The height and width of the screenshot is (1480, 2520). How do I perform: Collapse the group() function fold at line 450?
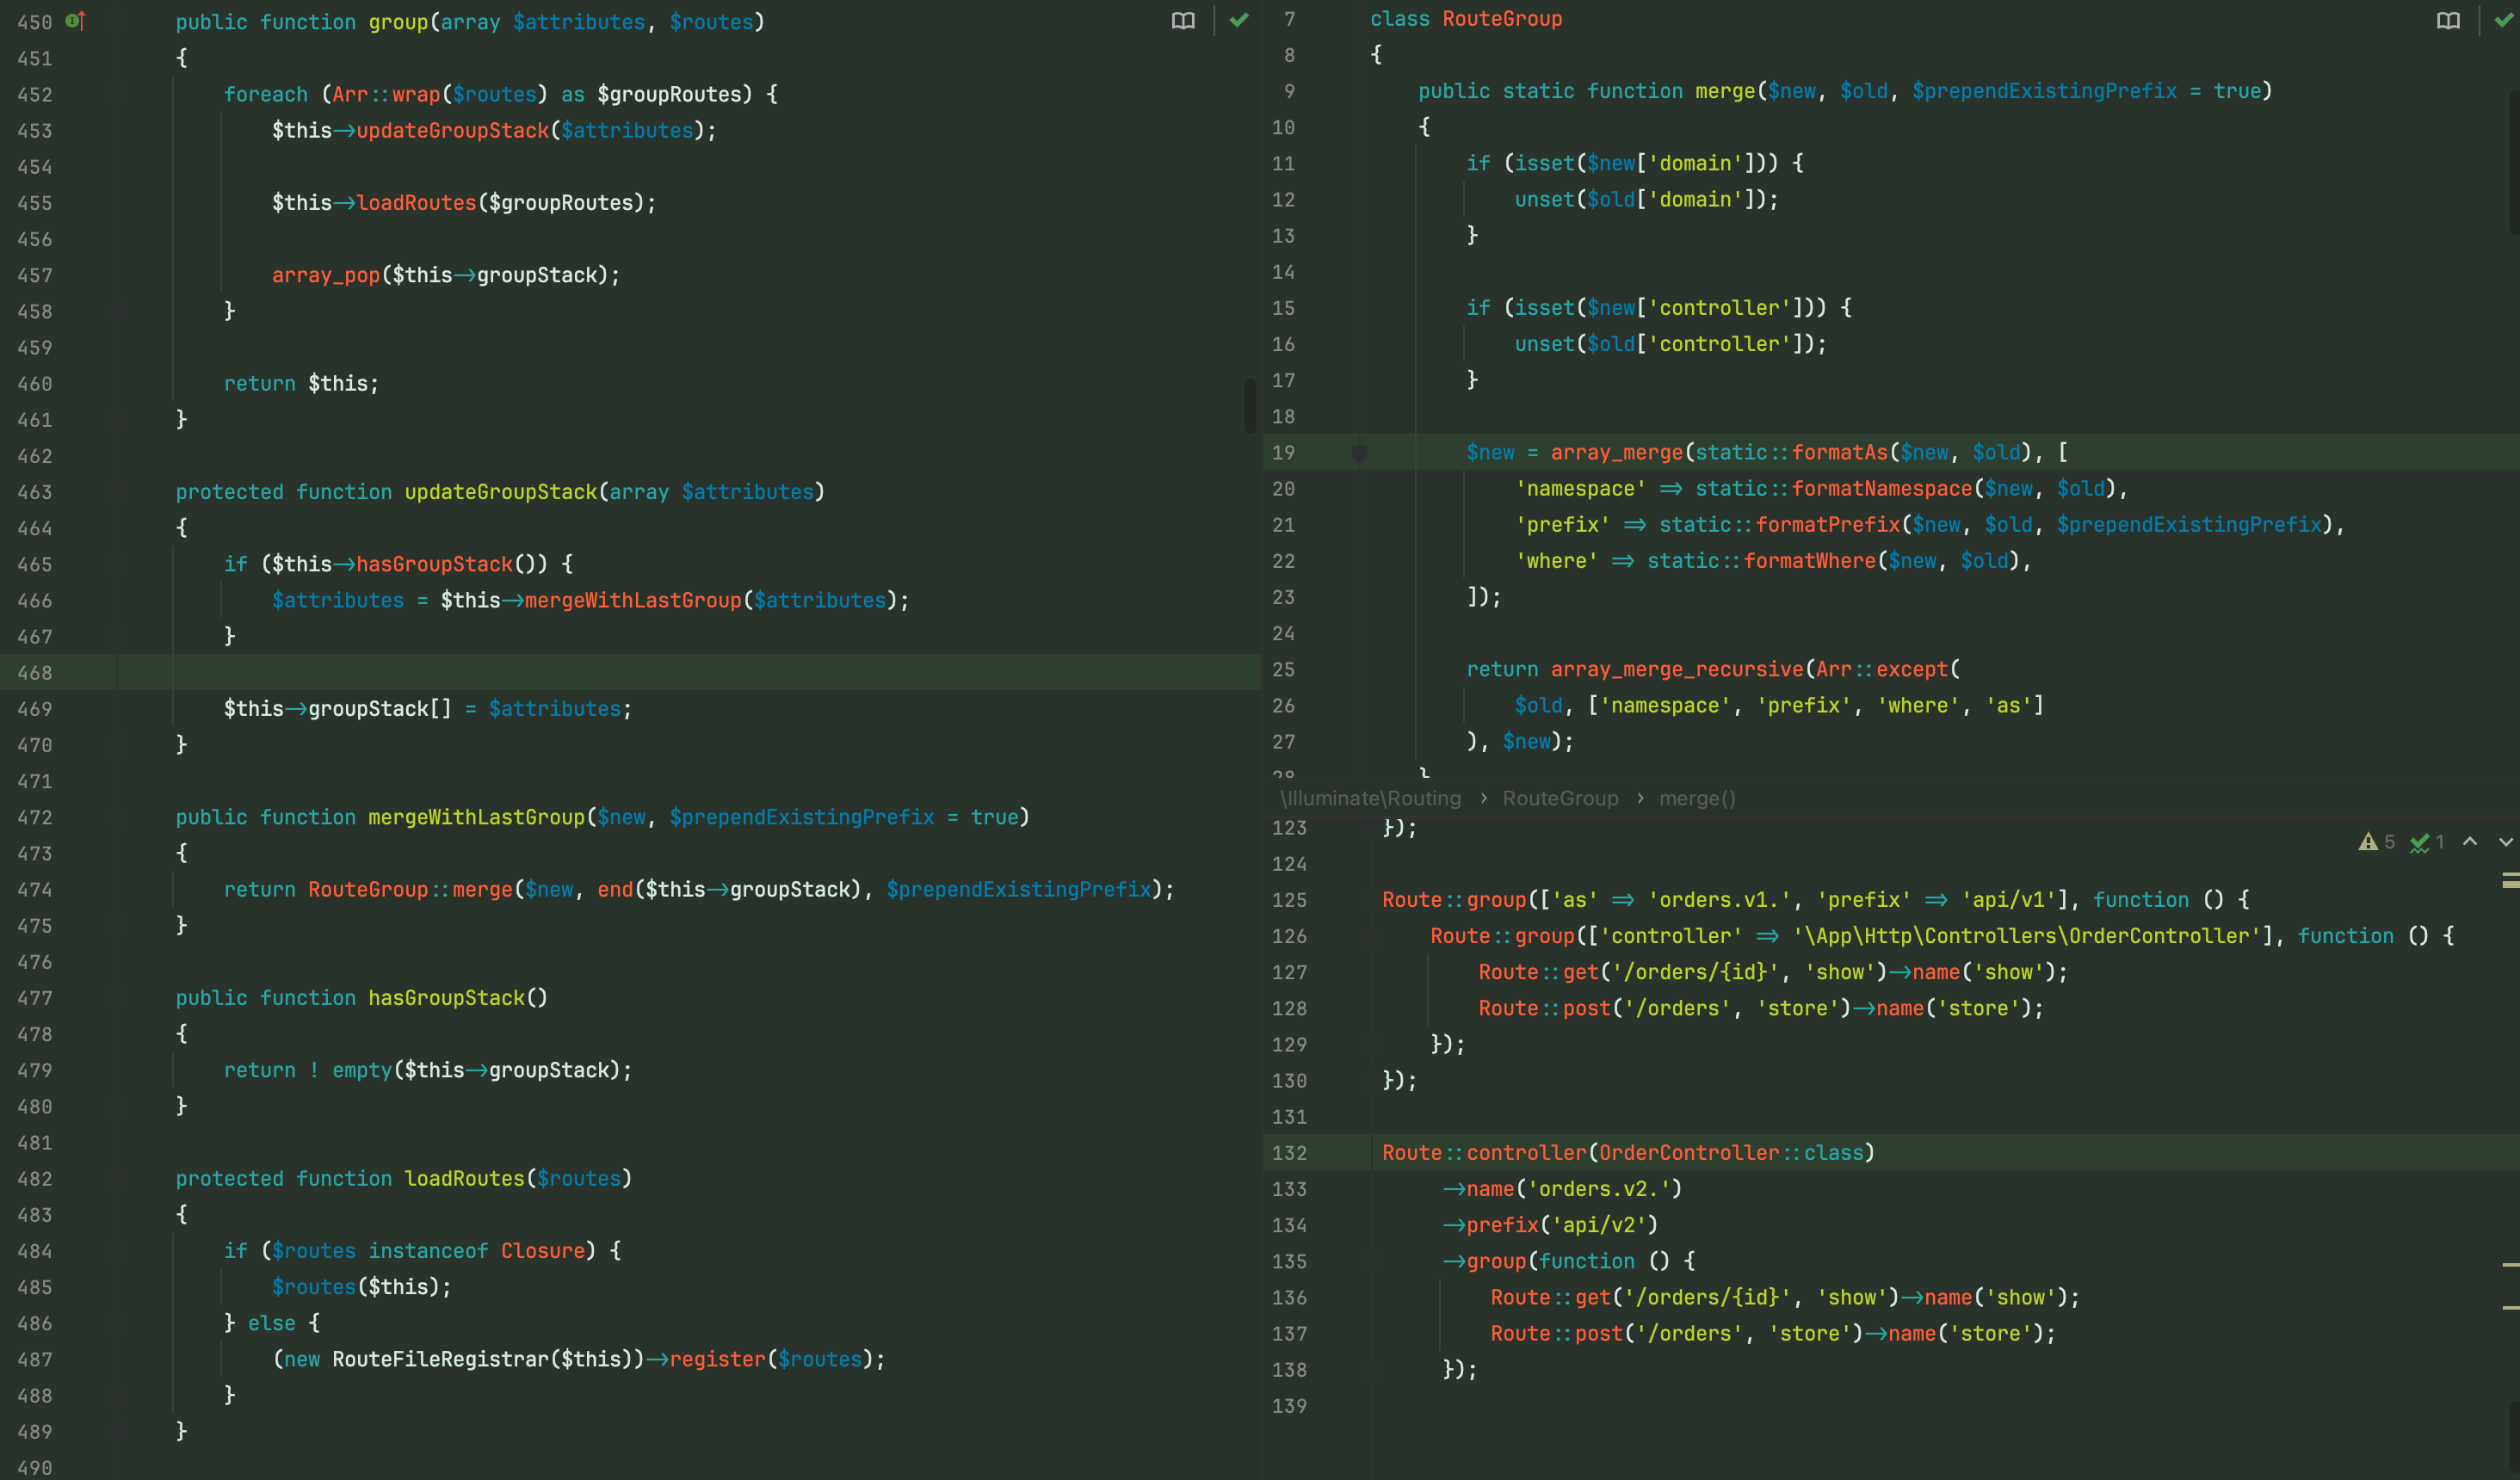116,22
